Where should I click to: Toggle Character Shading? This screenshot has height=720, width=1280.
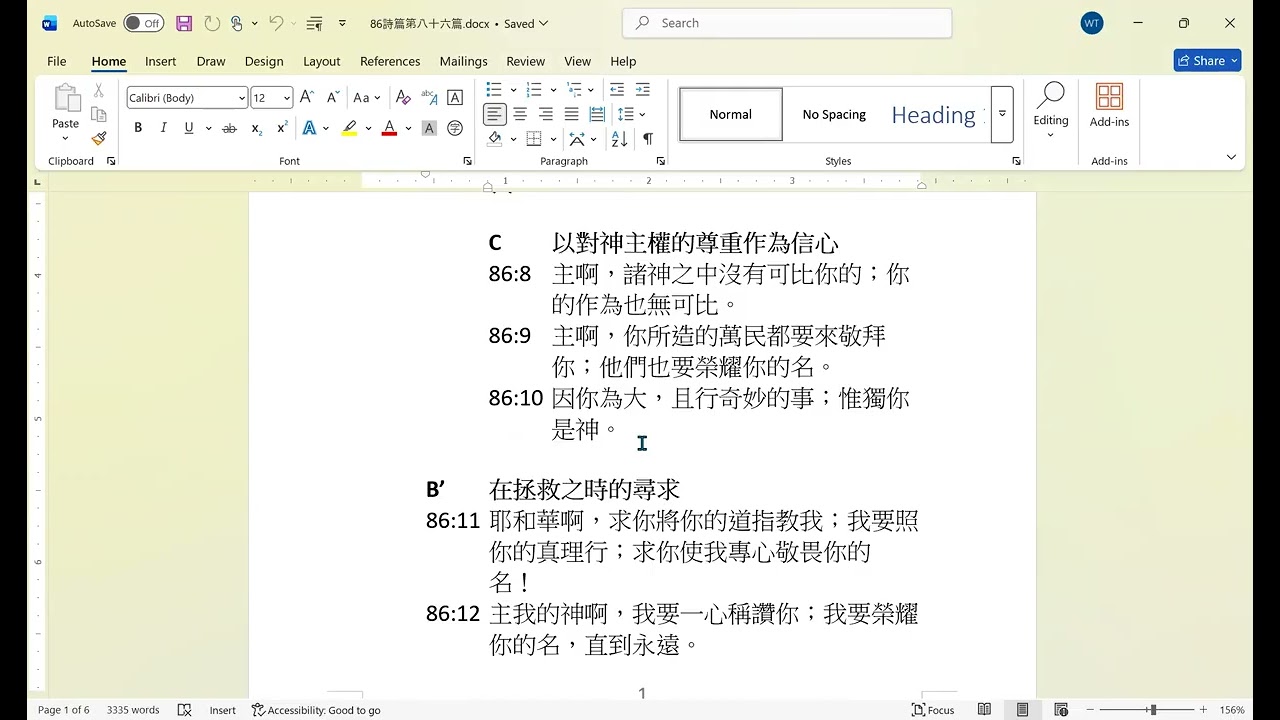point(429,128)
